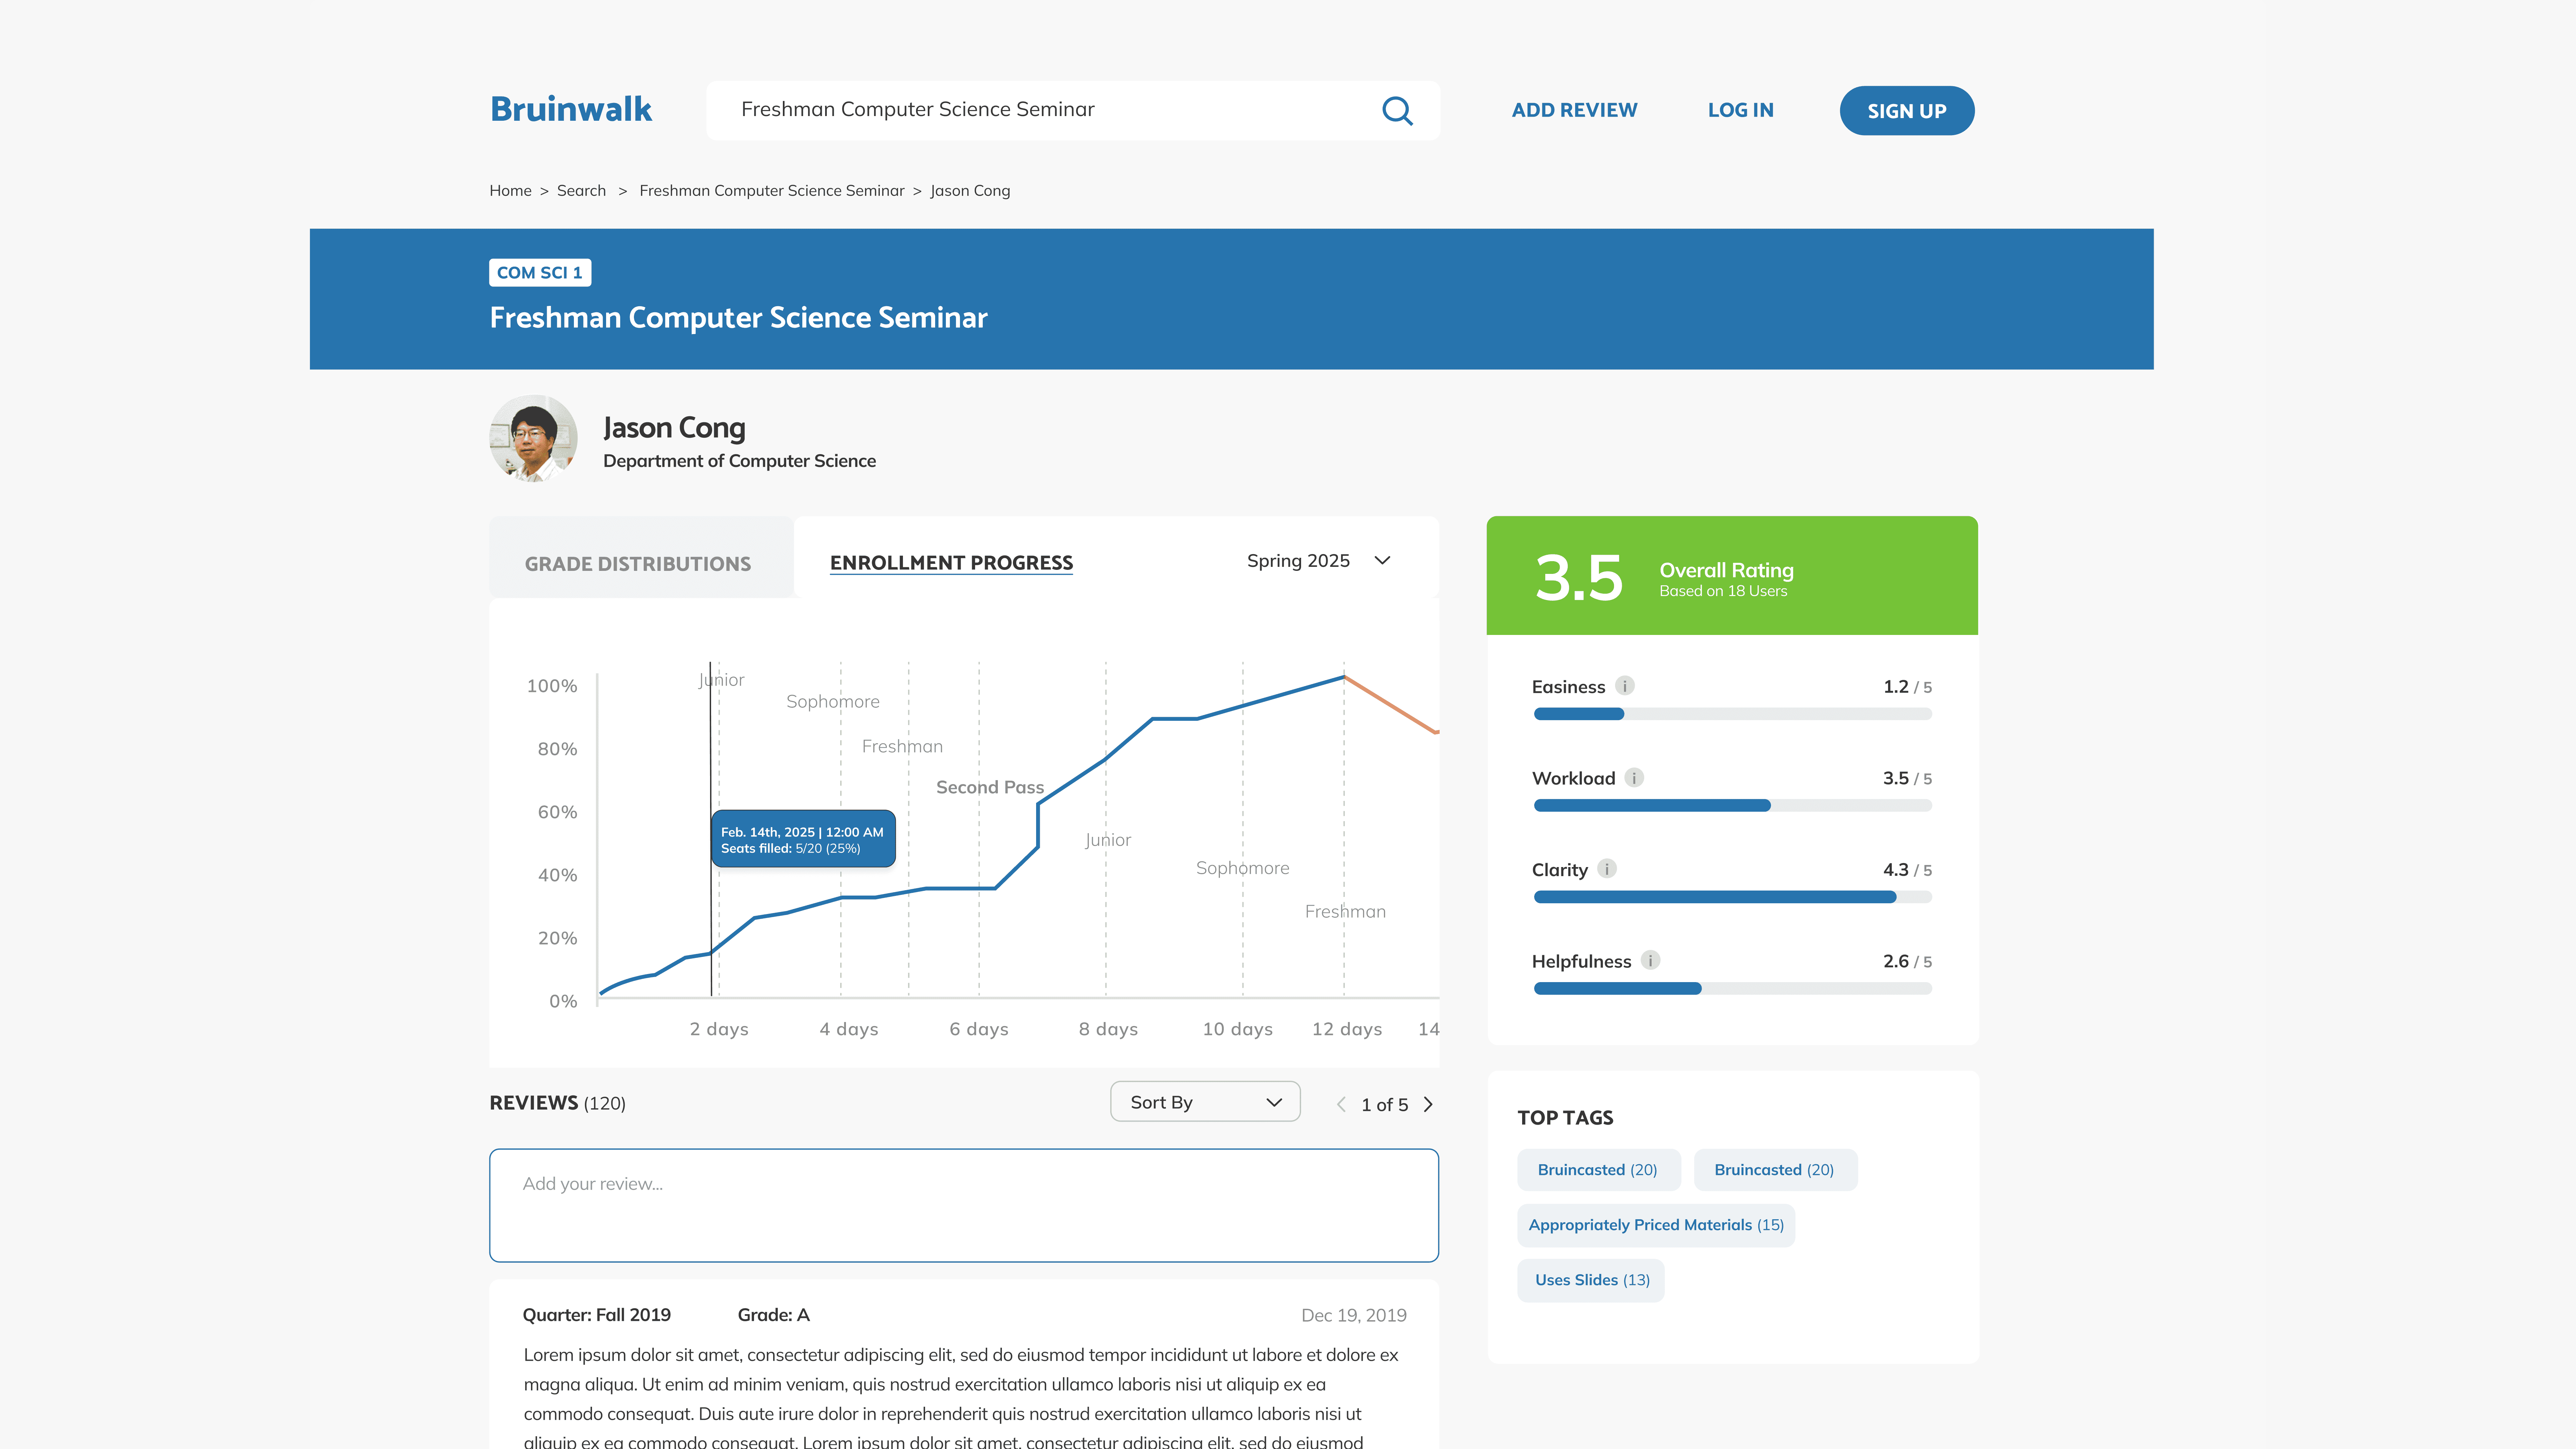The image size is (2576, 1449).
Task: Click the Log In link
Action: 1740,110
